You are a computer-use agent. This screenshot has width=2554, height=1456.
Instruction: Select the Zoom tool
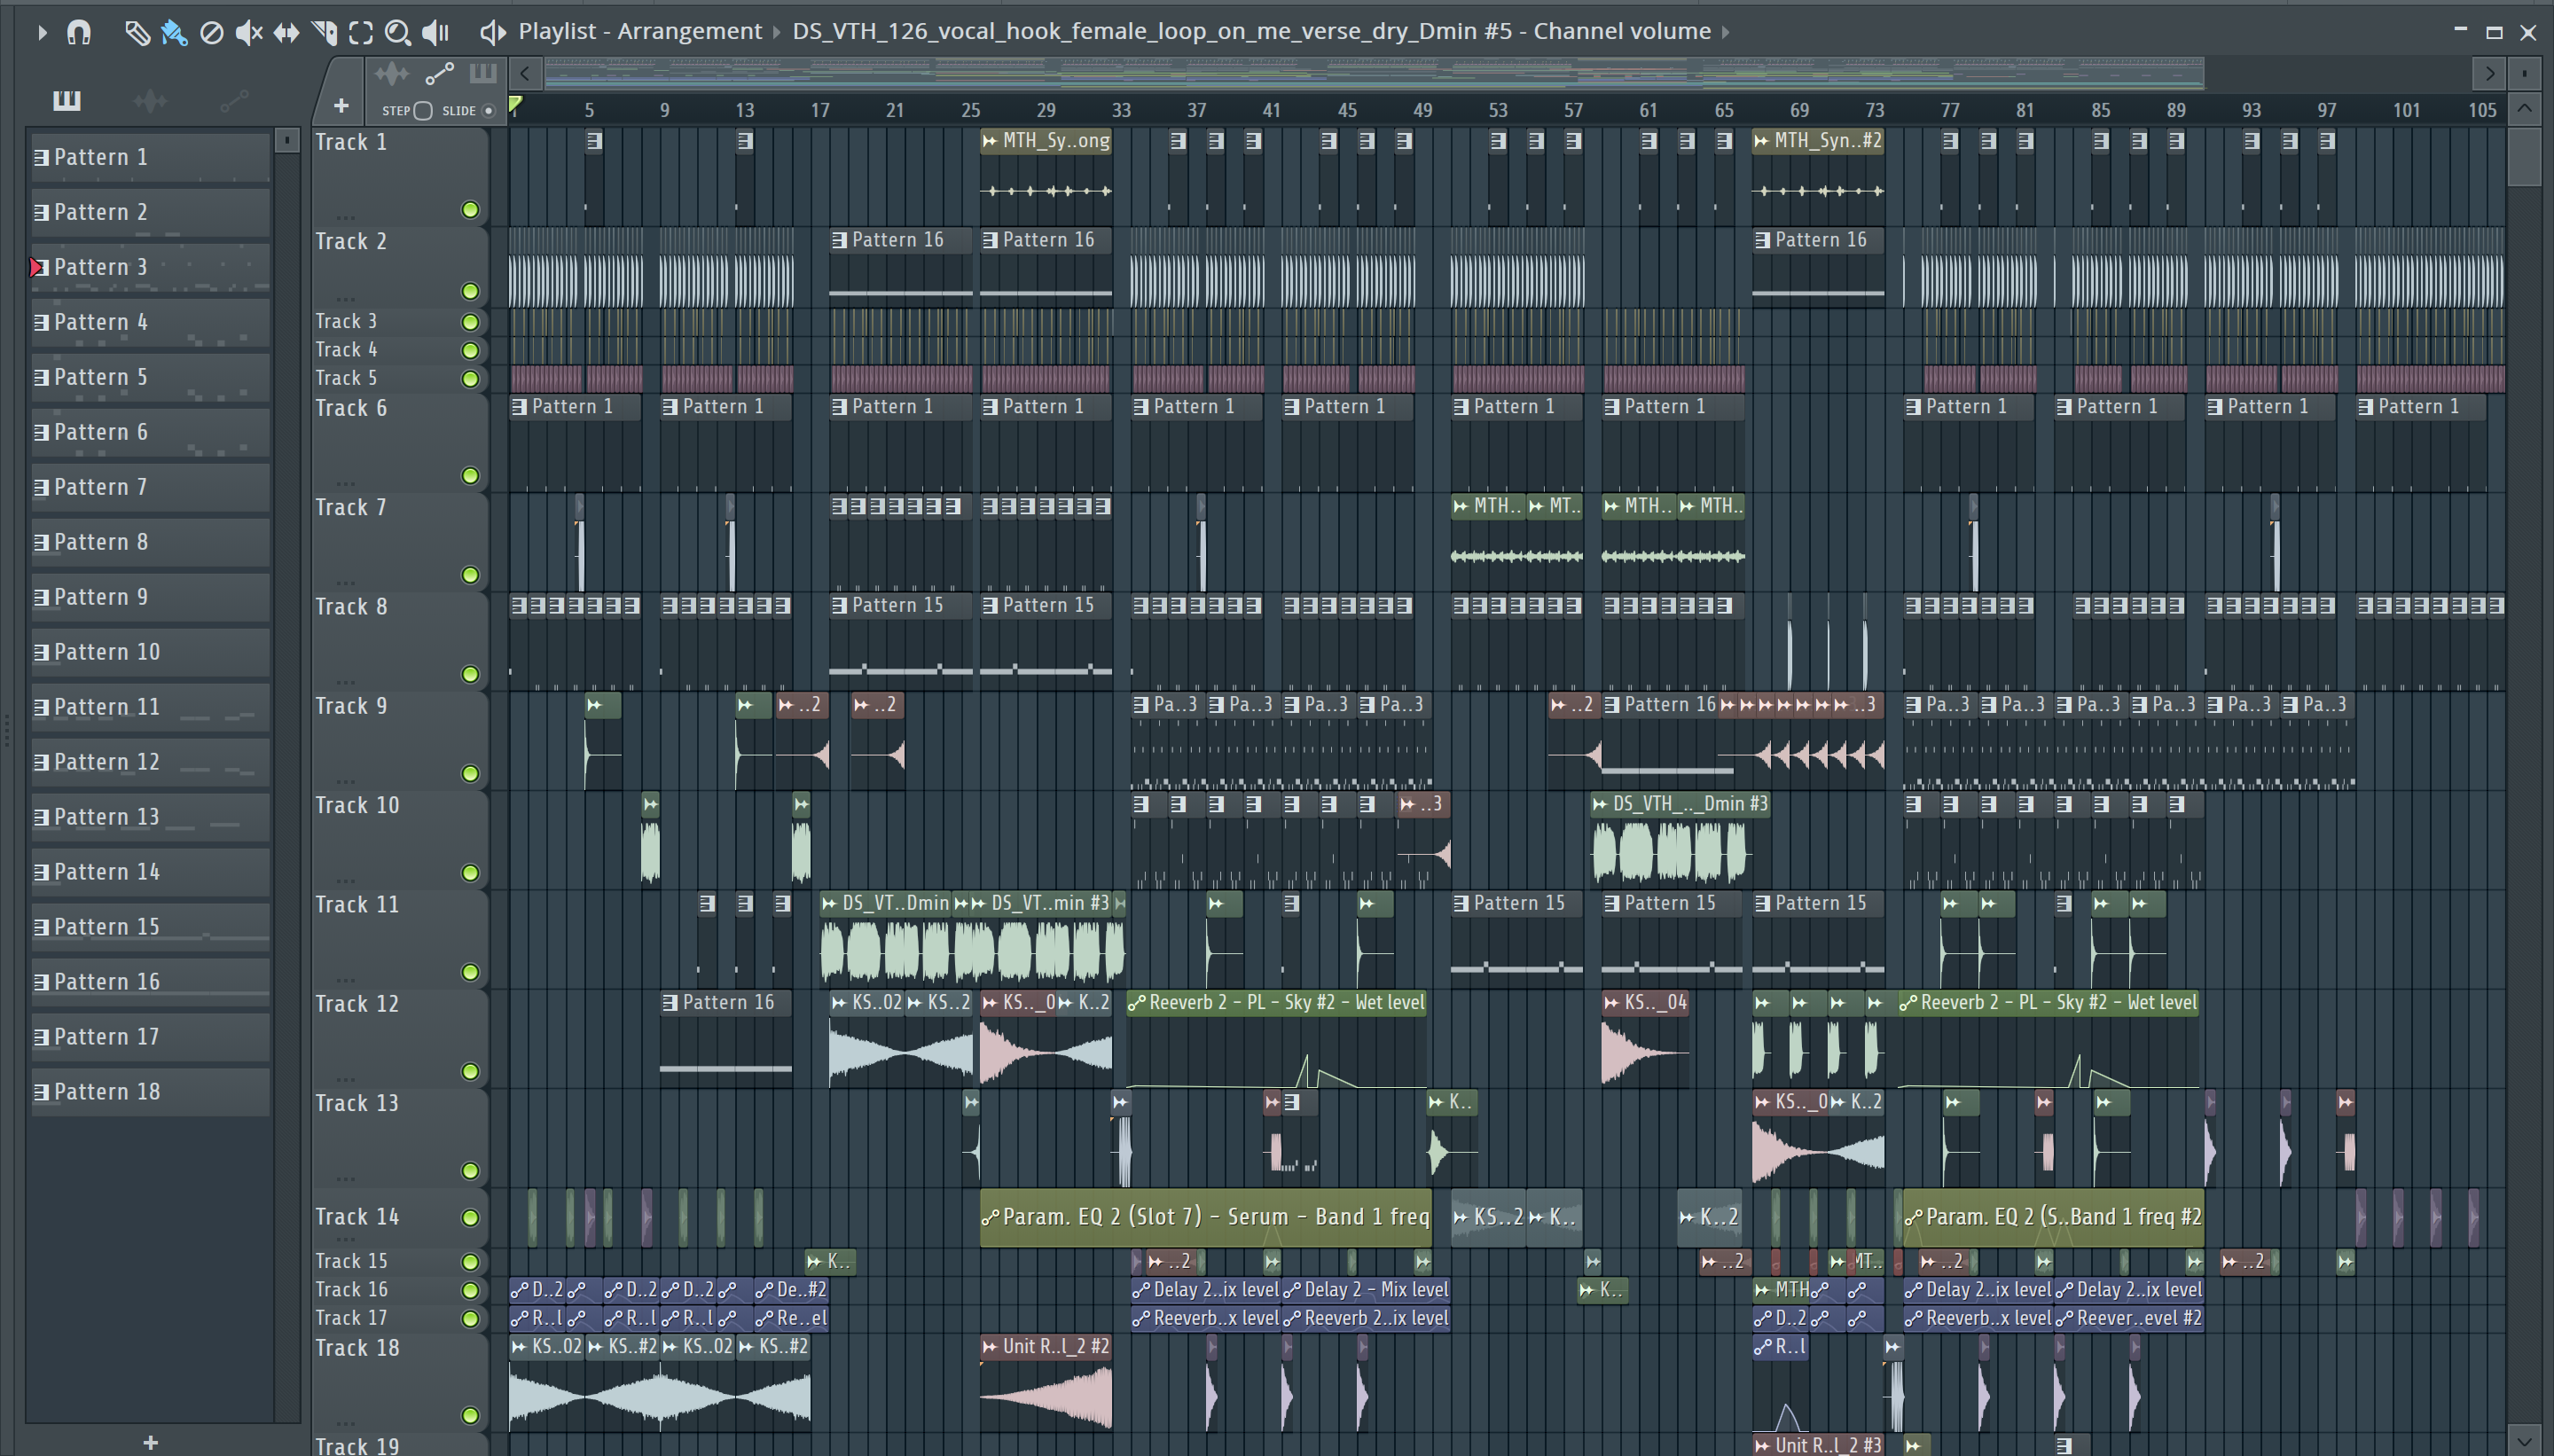[x=398, y=32]
